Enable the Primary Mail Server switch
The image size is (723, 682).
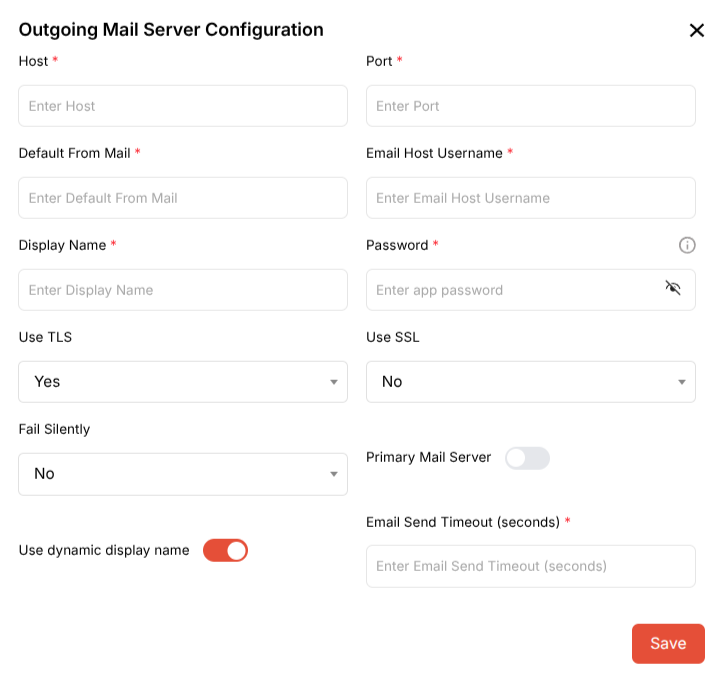[x=527, y=458]
